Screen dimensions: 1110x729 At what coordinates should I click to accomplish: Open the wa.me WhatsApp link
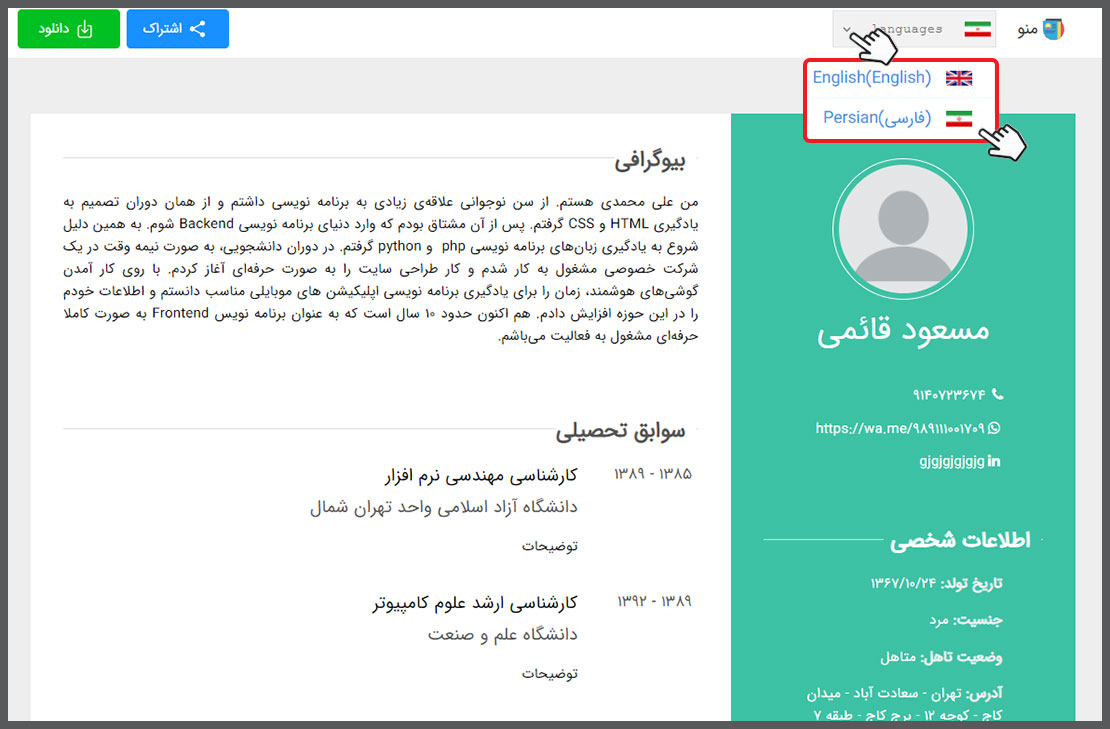click(899, 428)
